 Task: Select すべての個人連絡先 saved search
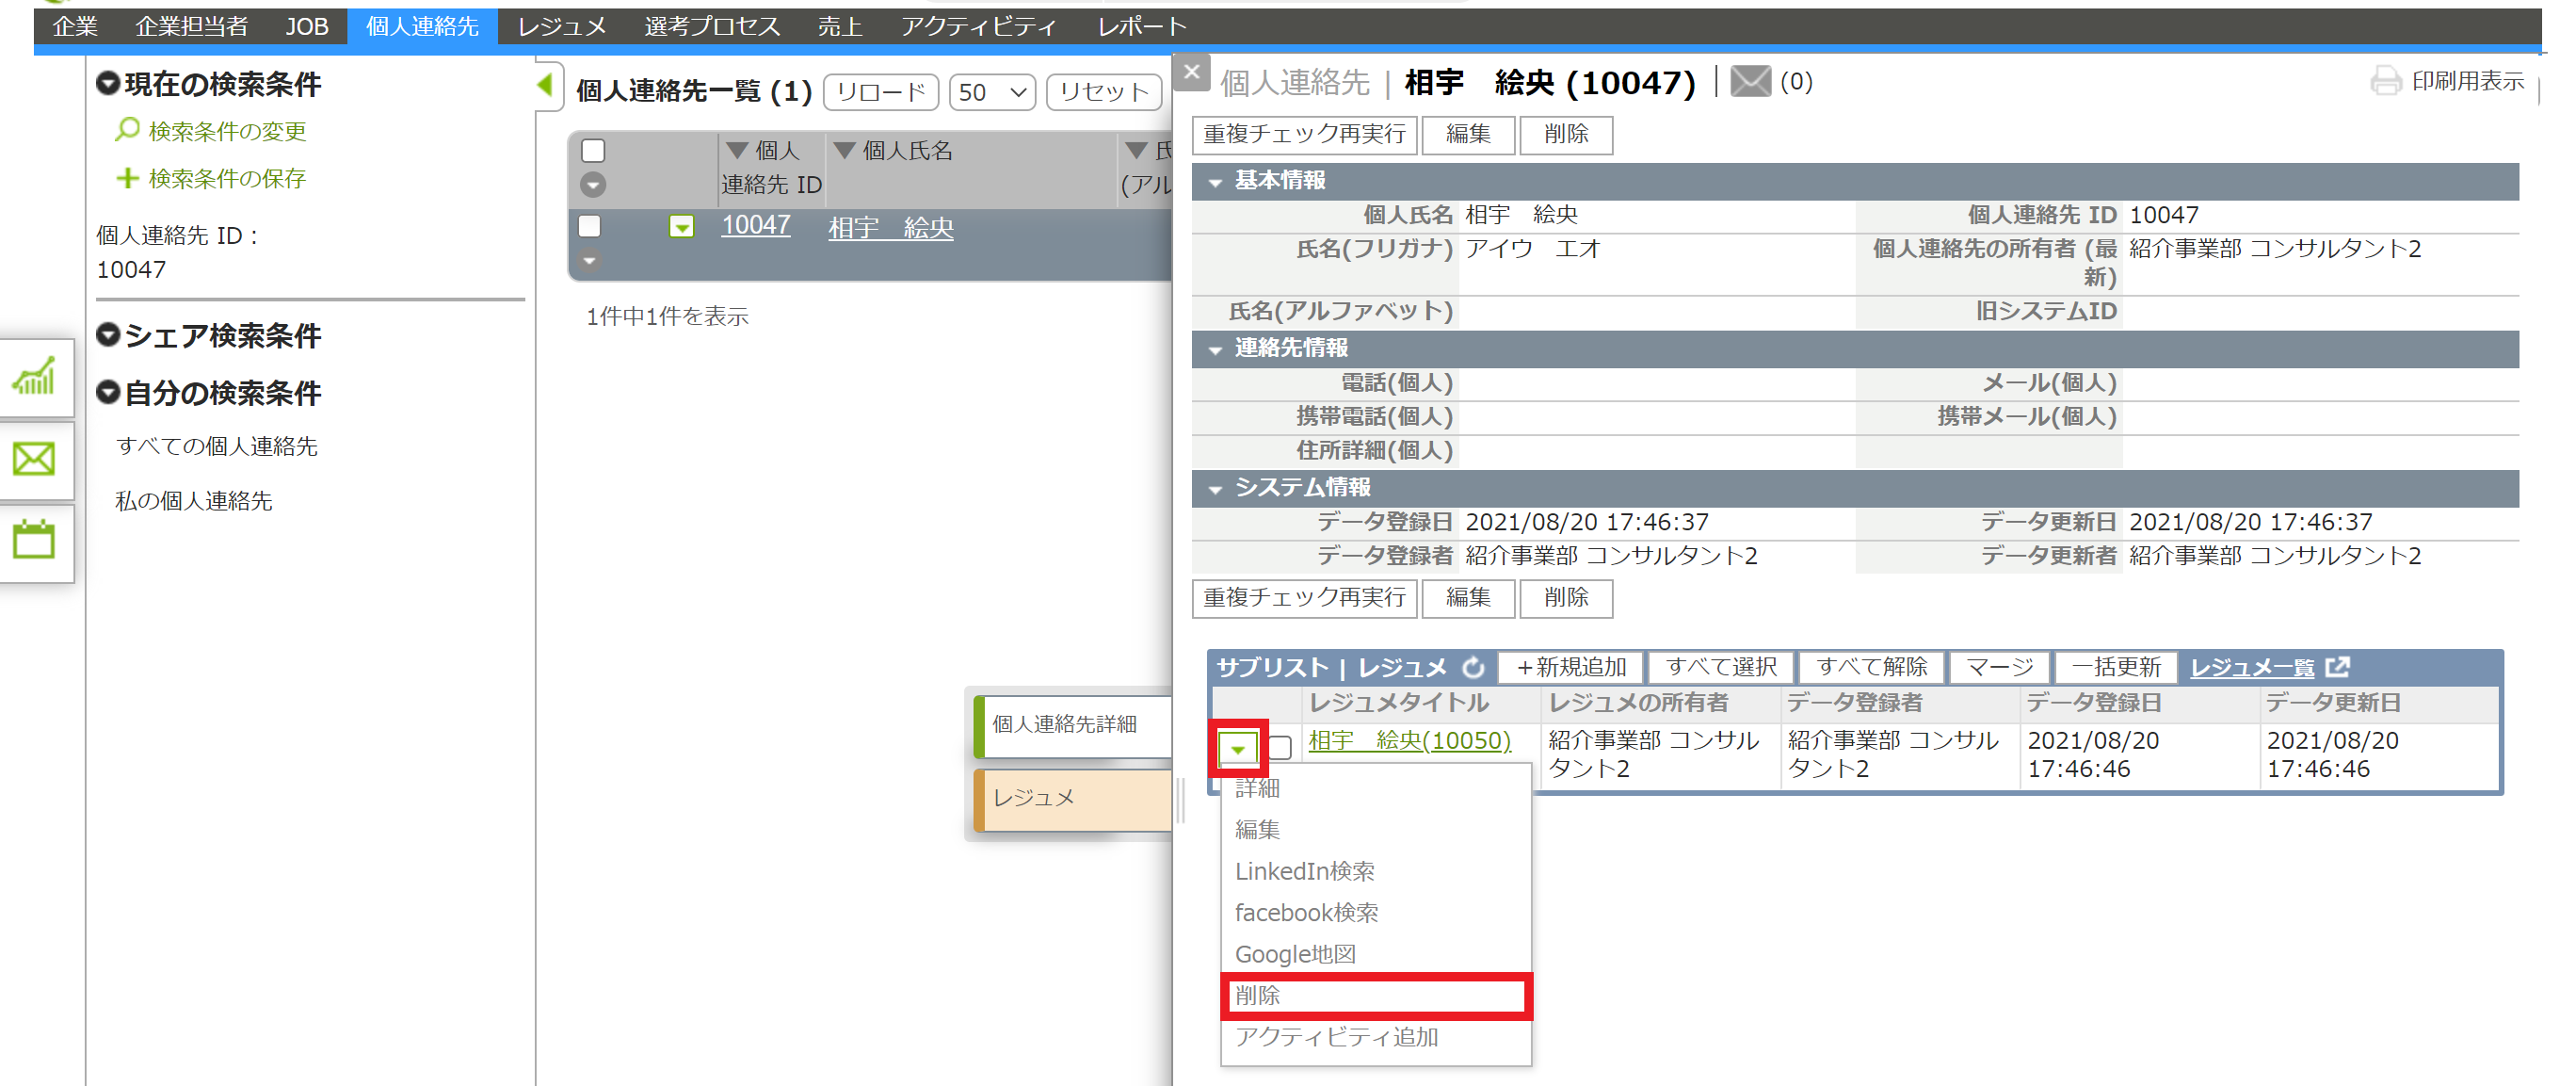(216, 446)
